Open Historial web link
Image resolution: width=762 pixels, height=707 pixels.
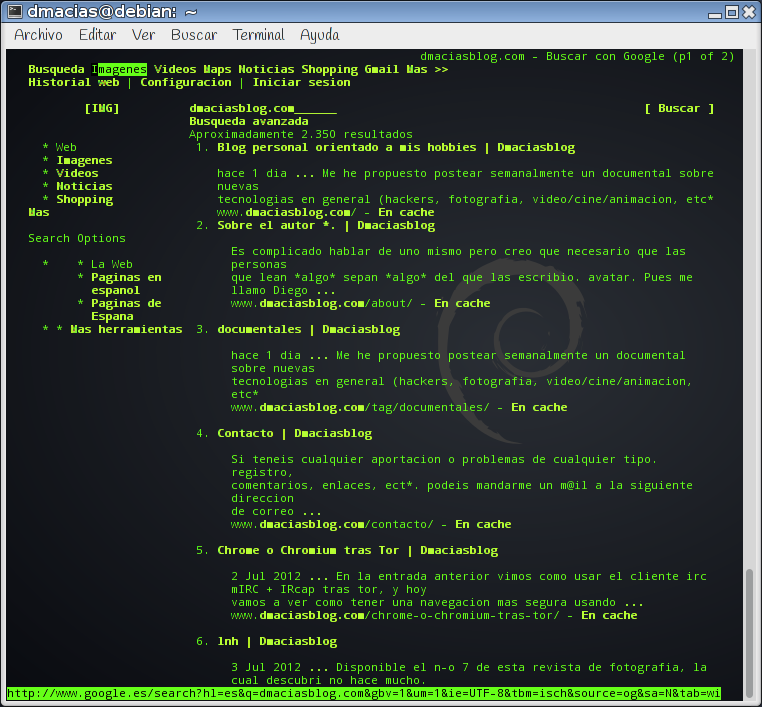click(74, 82)
